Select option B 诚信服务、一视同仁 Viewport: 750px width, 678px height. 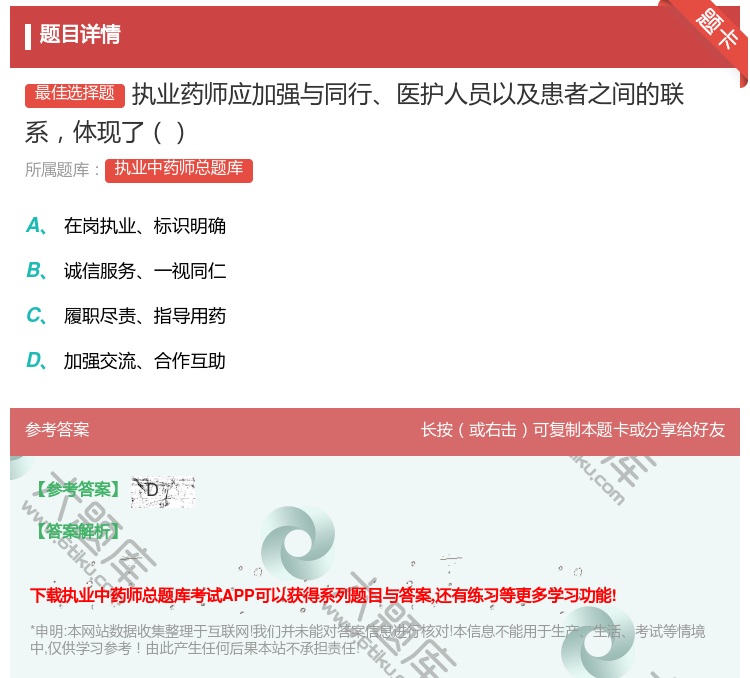pos(126,271)
